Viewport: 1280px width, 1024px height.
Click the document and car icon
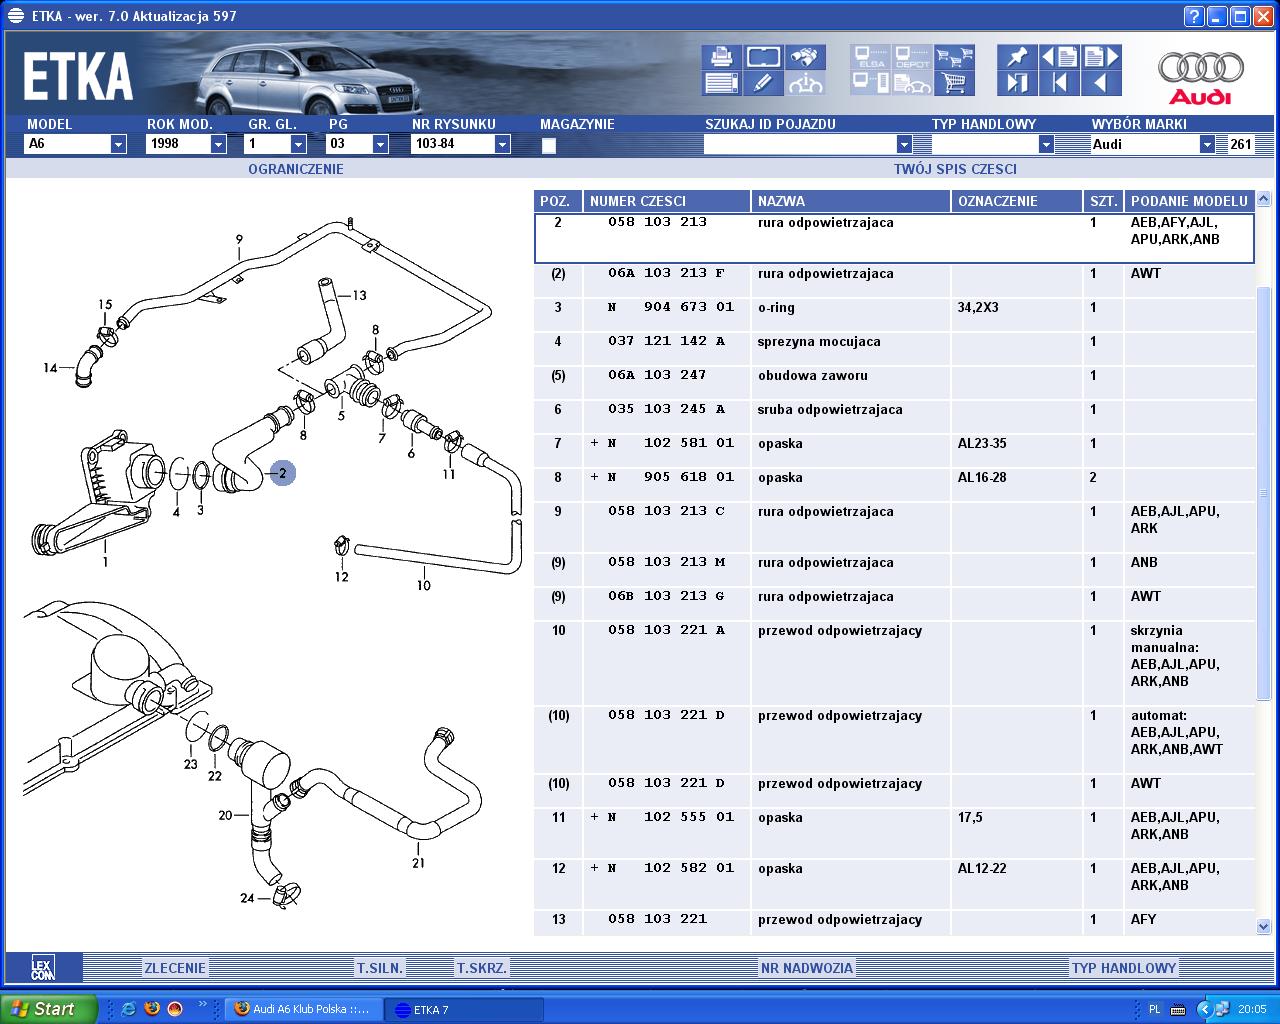[x=912, y=83]
